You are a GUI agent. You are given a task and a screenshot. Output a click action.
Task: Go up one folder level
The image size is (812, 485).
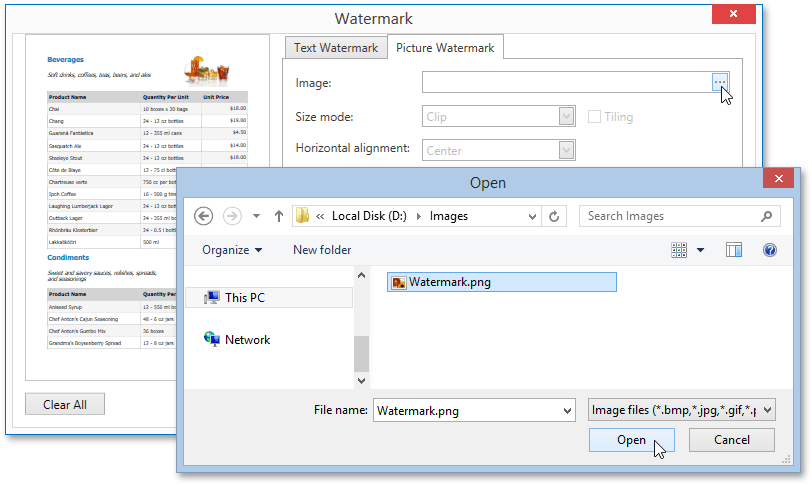pyautogui.click(x=279, y=216)
